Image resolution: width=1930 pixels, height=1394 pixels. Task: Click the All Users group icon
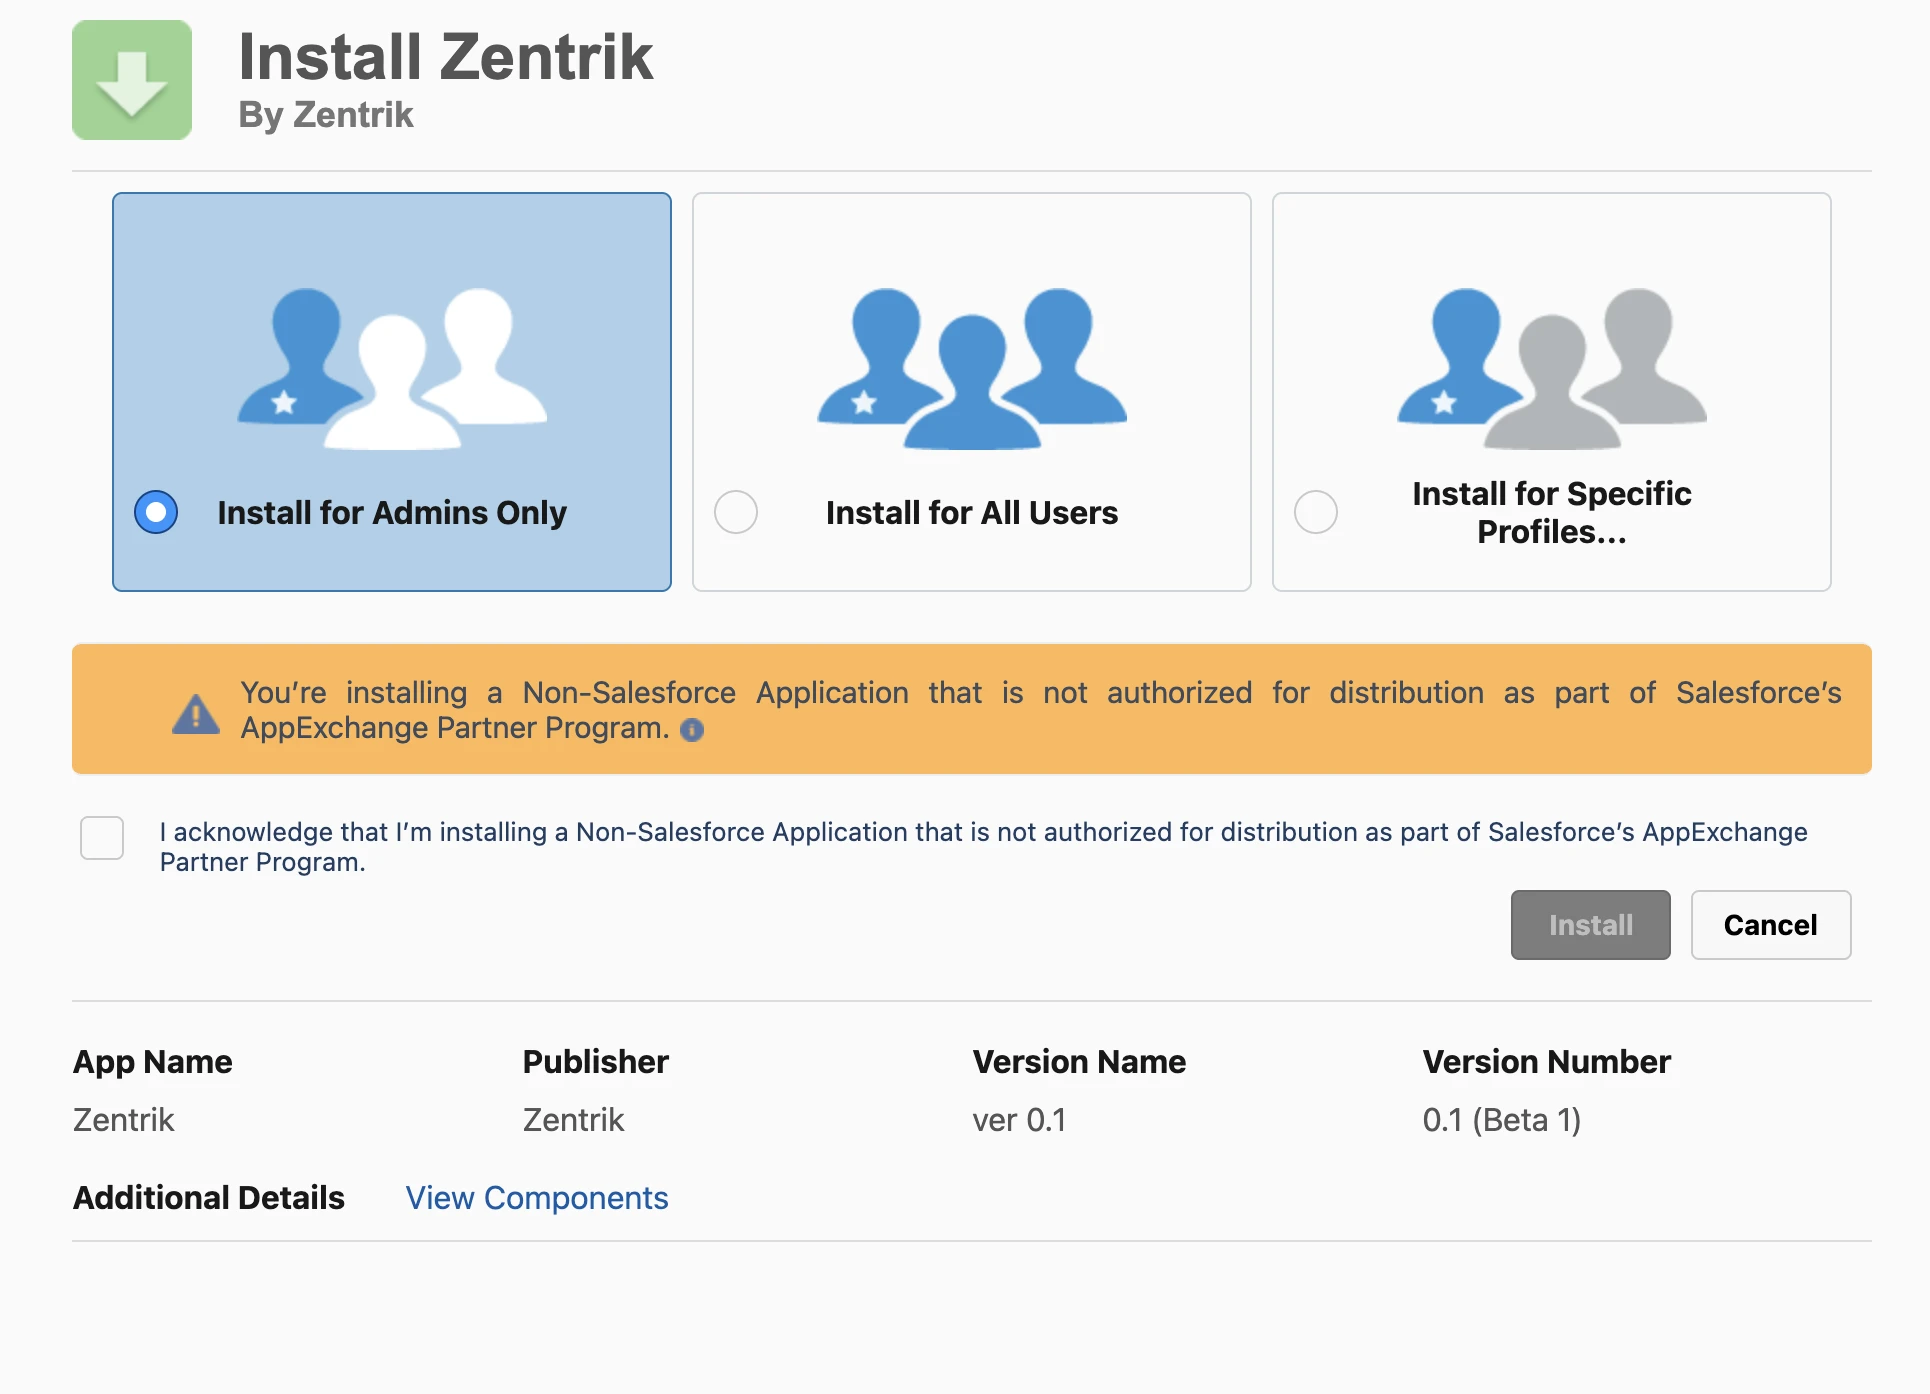click(972, 369)
